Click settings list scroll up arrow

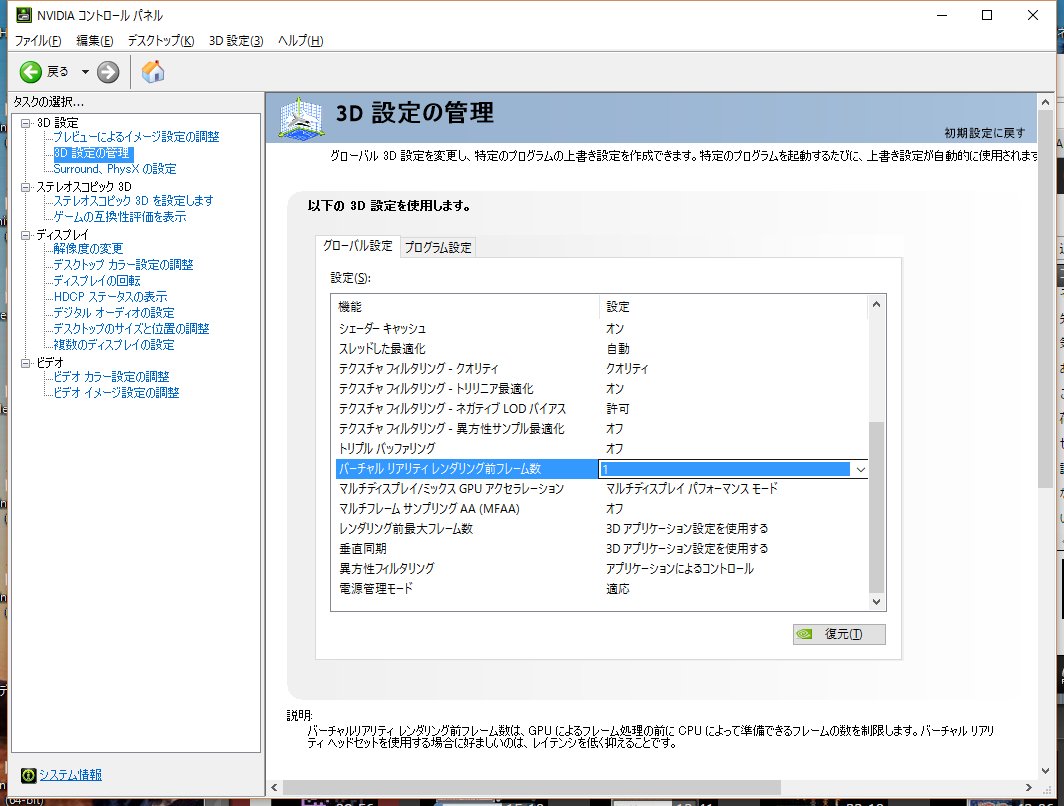877,305
